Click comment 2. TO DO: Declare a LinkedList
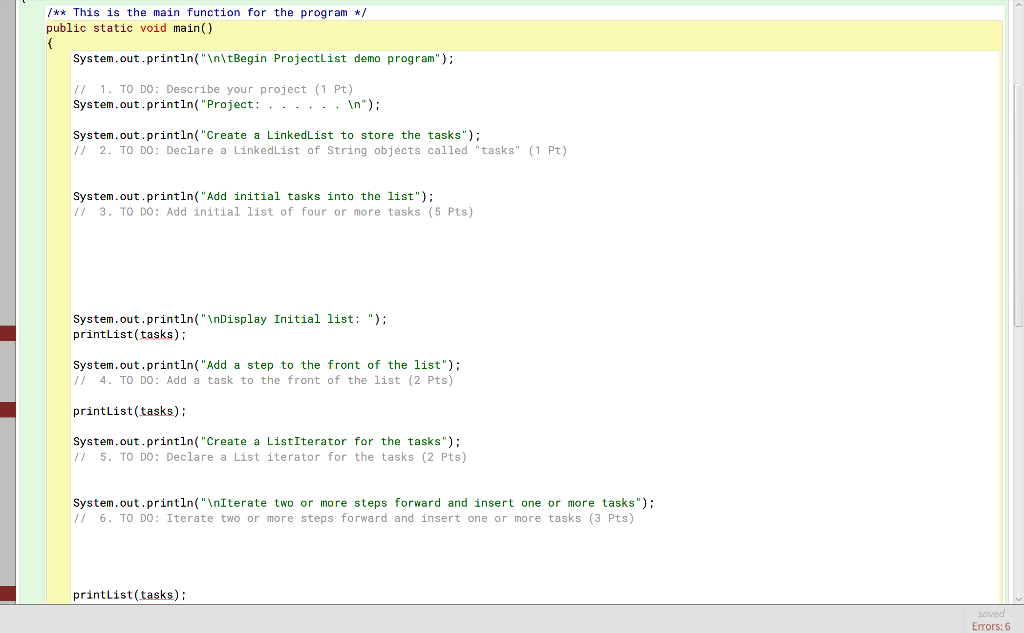This screenshot has height=633, width=1024. point(320,150)
